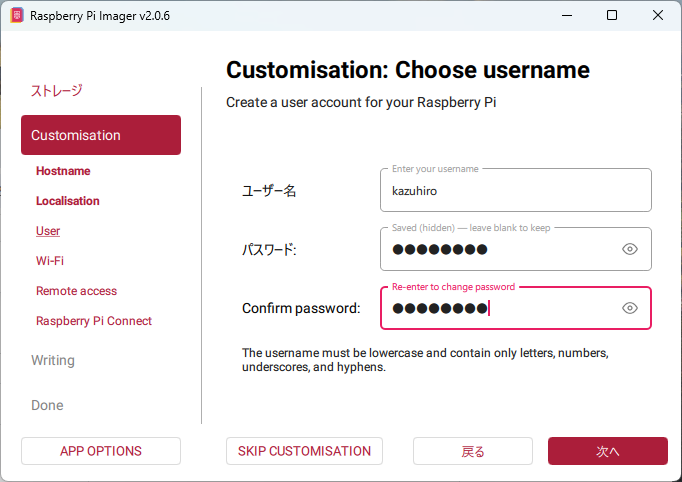Select the Customisation sidebar step
The height and width of the screenshot is (482, 682).
pyautogui.click(x=100, y=135)
